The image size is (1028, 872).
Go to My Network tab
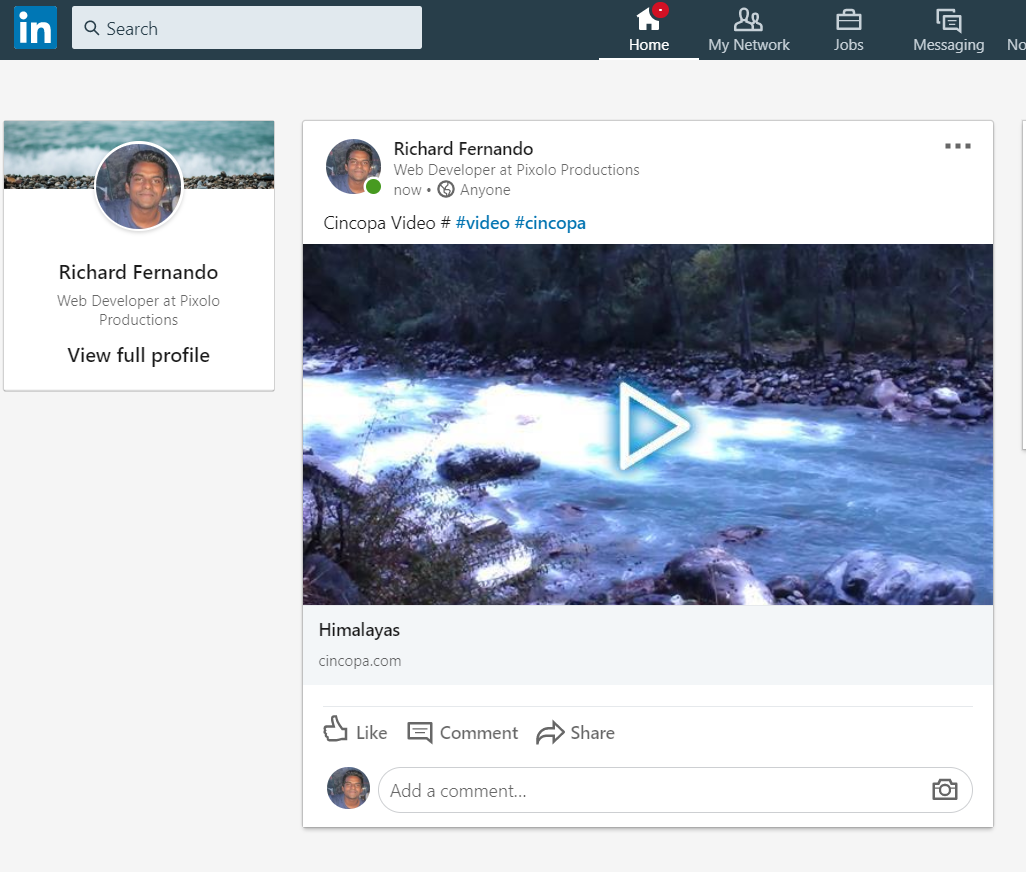tap(748, 30)
